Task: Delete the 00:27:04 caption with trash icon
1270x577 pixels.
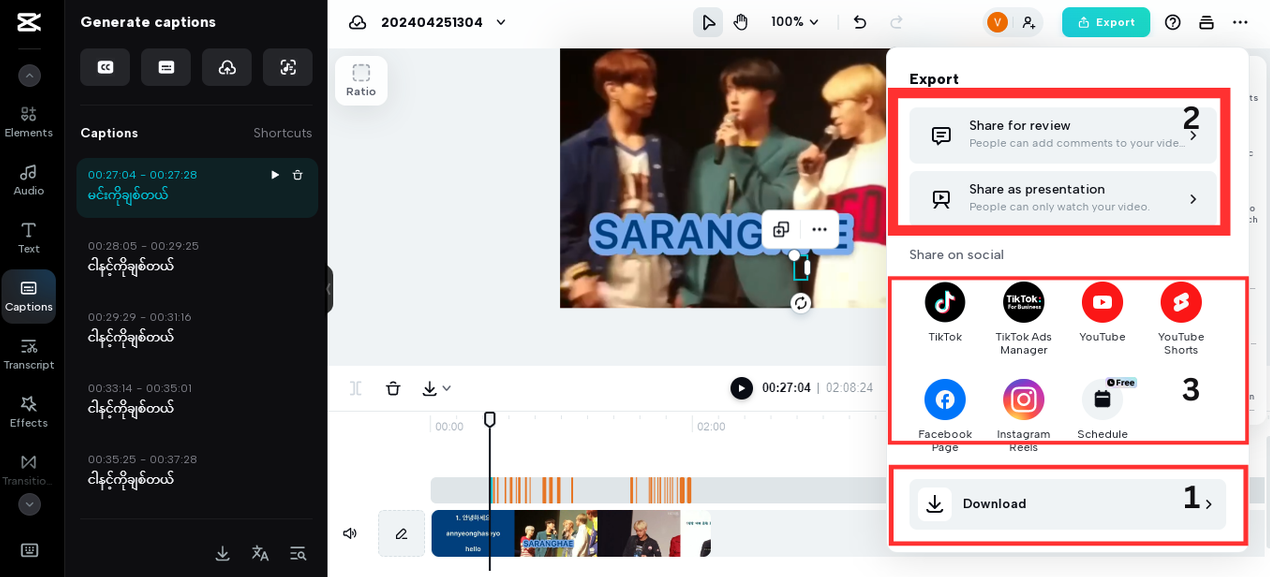Action: click(x=297, y=175)
